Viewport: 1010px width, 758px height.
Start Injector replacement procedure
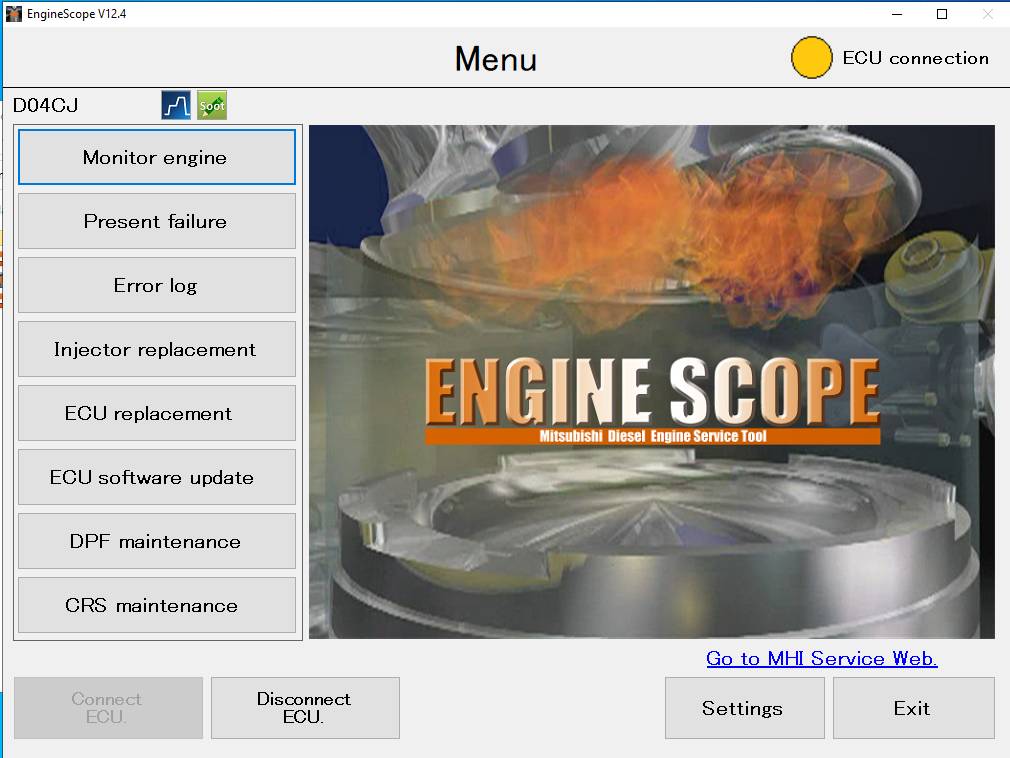click(x=156, y=349)
